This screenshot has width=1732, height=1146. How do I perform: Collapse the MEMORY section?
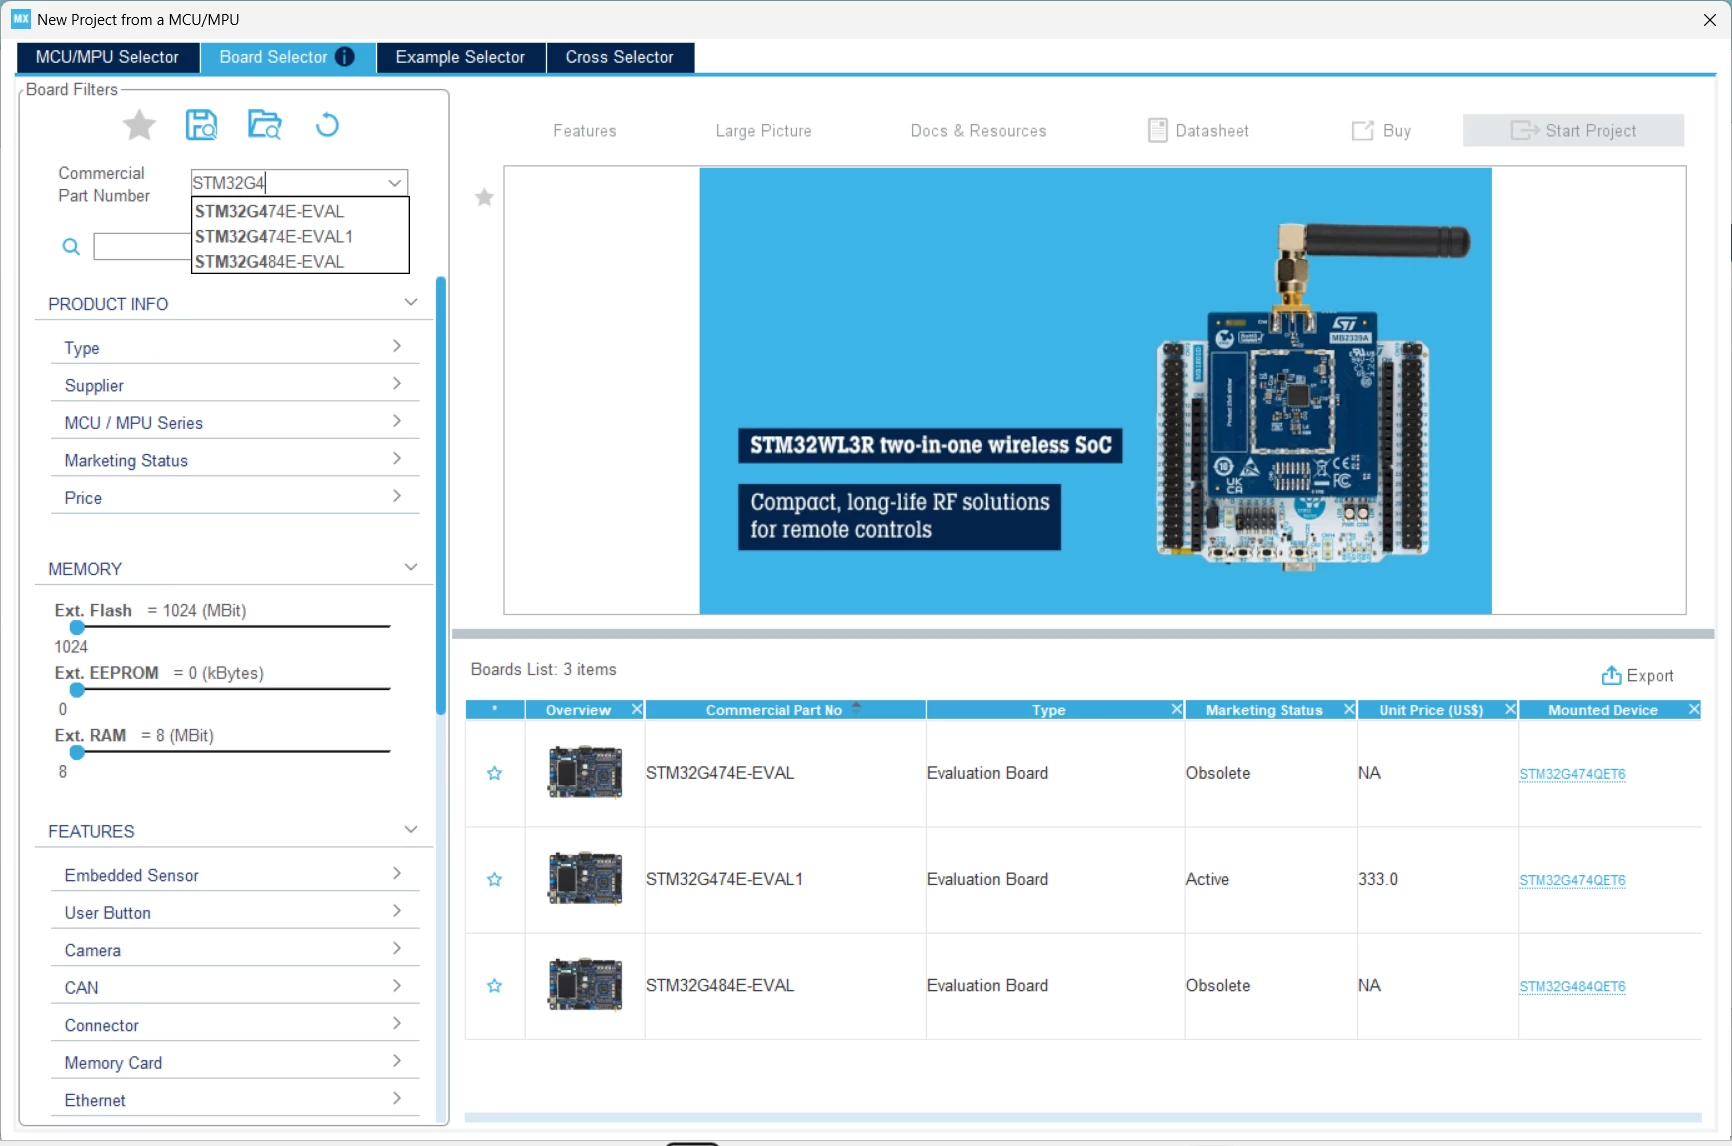(x=410, y=567)
